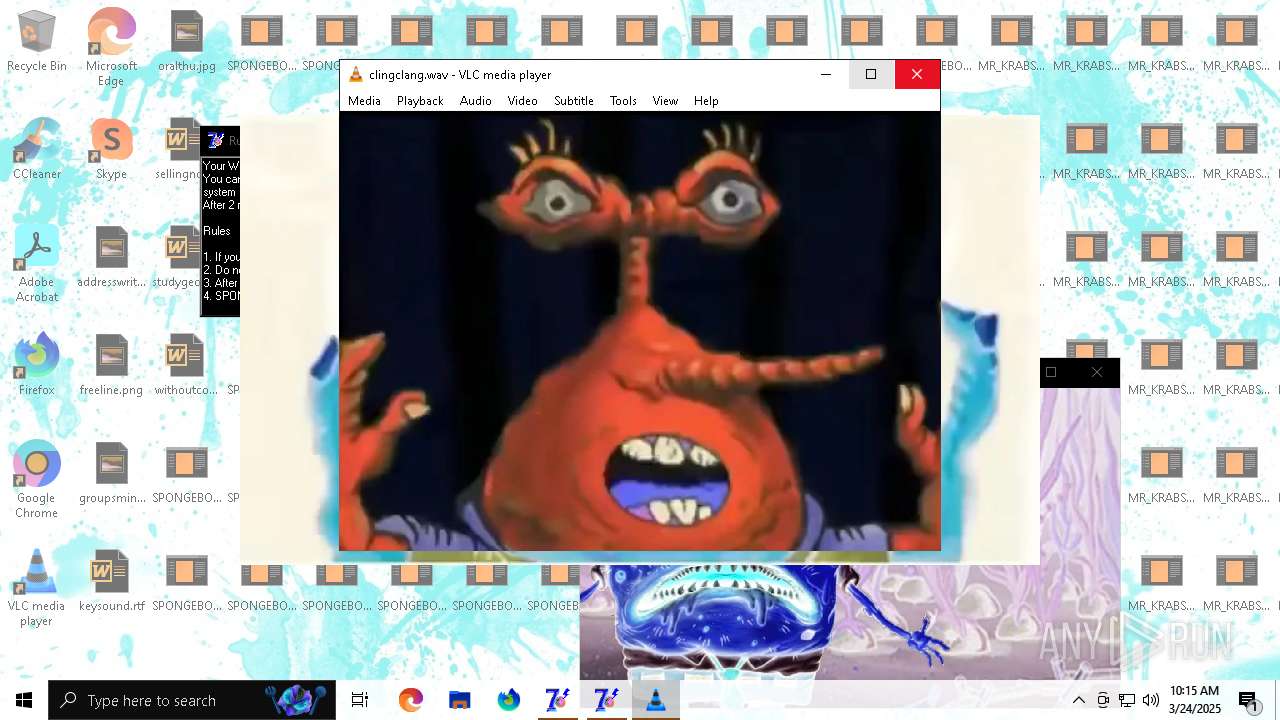
Task: Click the VLC cone icon in the title bar
Action: coord(355,74)
